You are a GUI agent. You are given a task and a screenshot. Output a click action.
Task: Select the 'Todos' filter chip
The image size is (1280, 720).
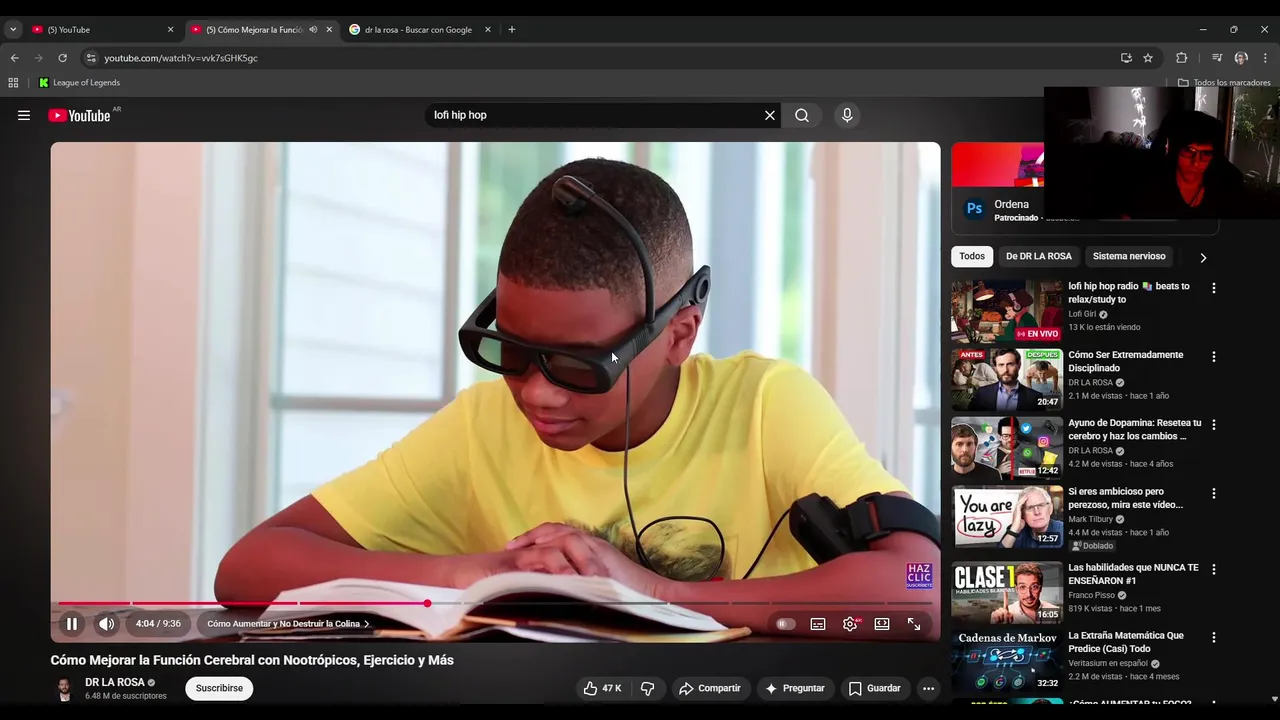[972, 256]
